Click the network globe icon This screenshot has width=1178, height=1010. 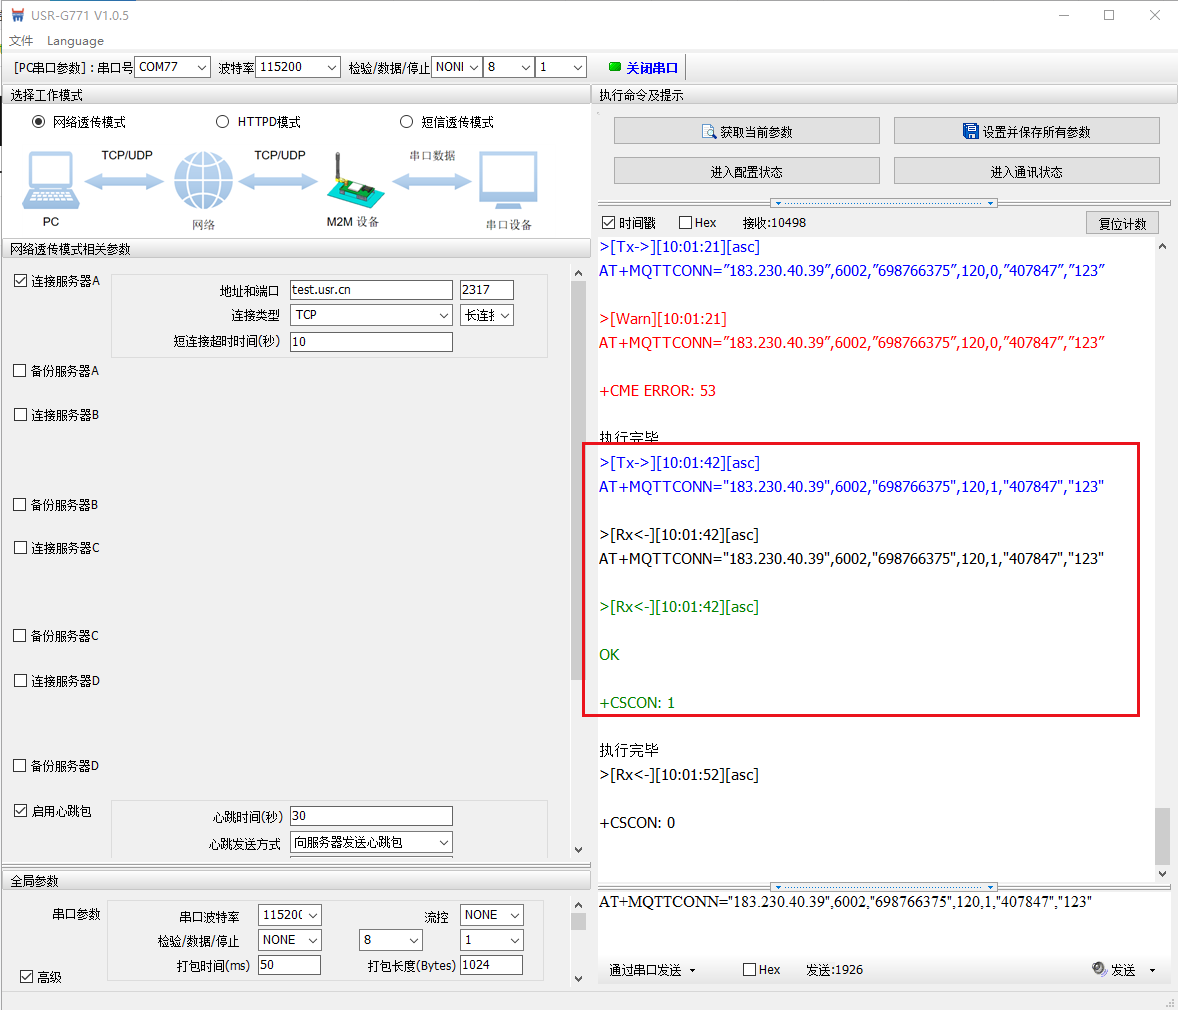pos(203,181)
